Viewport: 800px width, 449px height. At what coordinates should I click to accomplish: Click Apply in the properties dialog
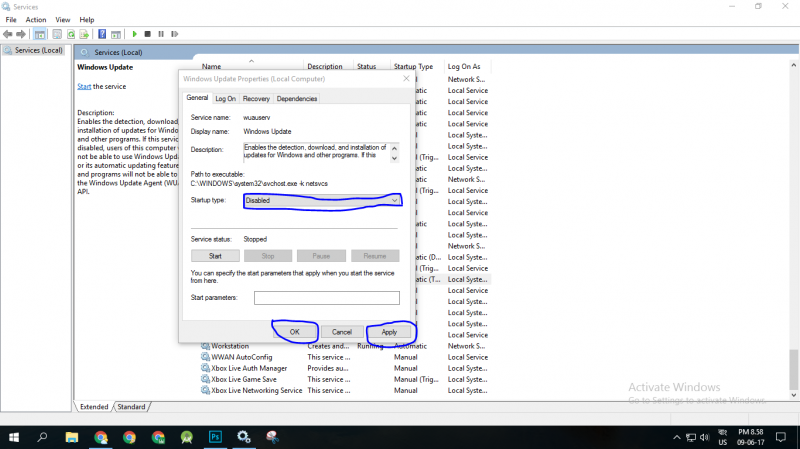coord(389,332)
